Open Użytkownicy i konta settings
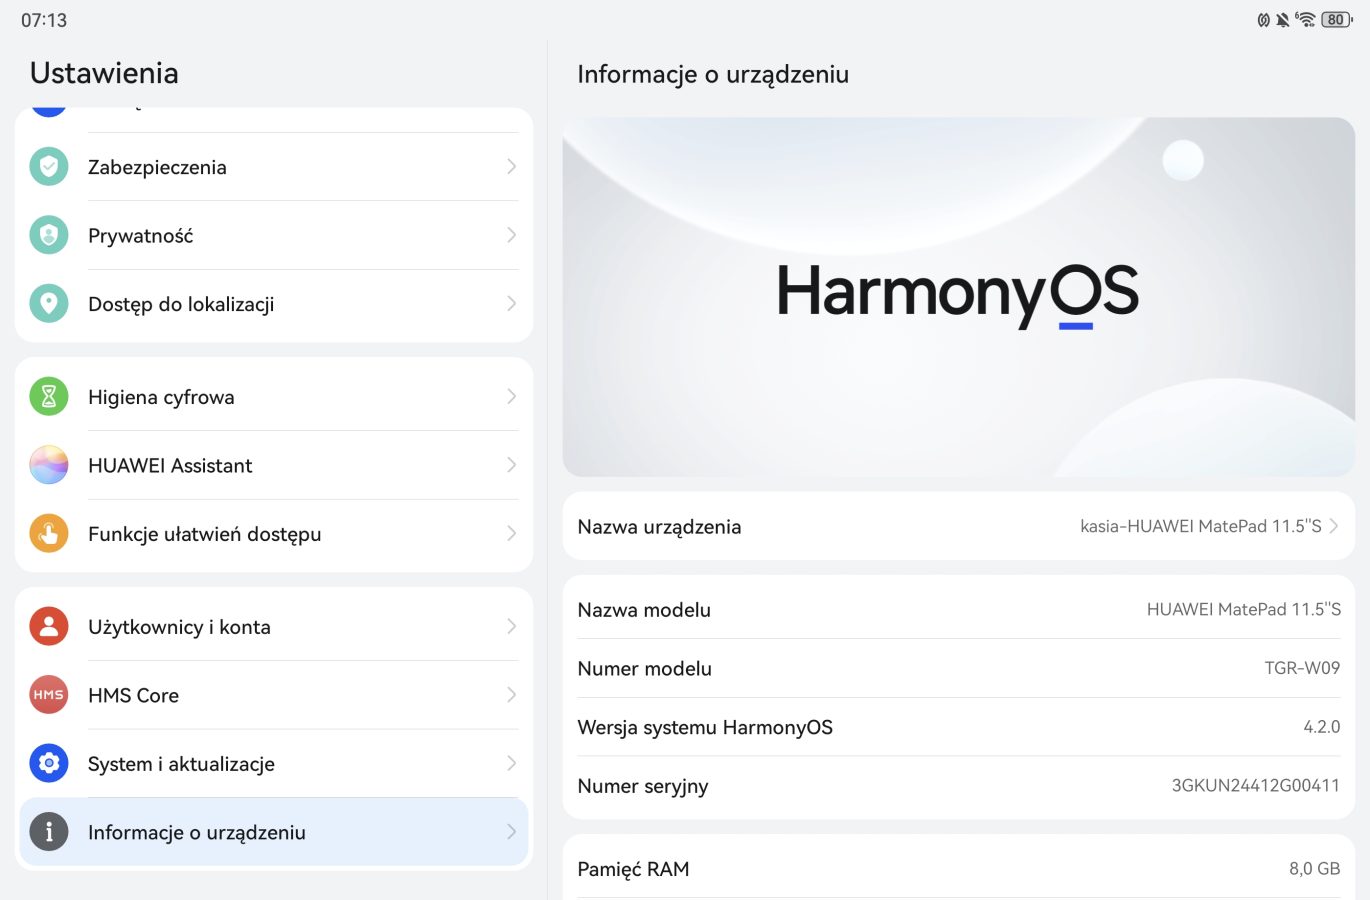 pos(274,627)
